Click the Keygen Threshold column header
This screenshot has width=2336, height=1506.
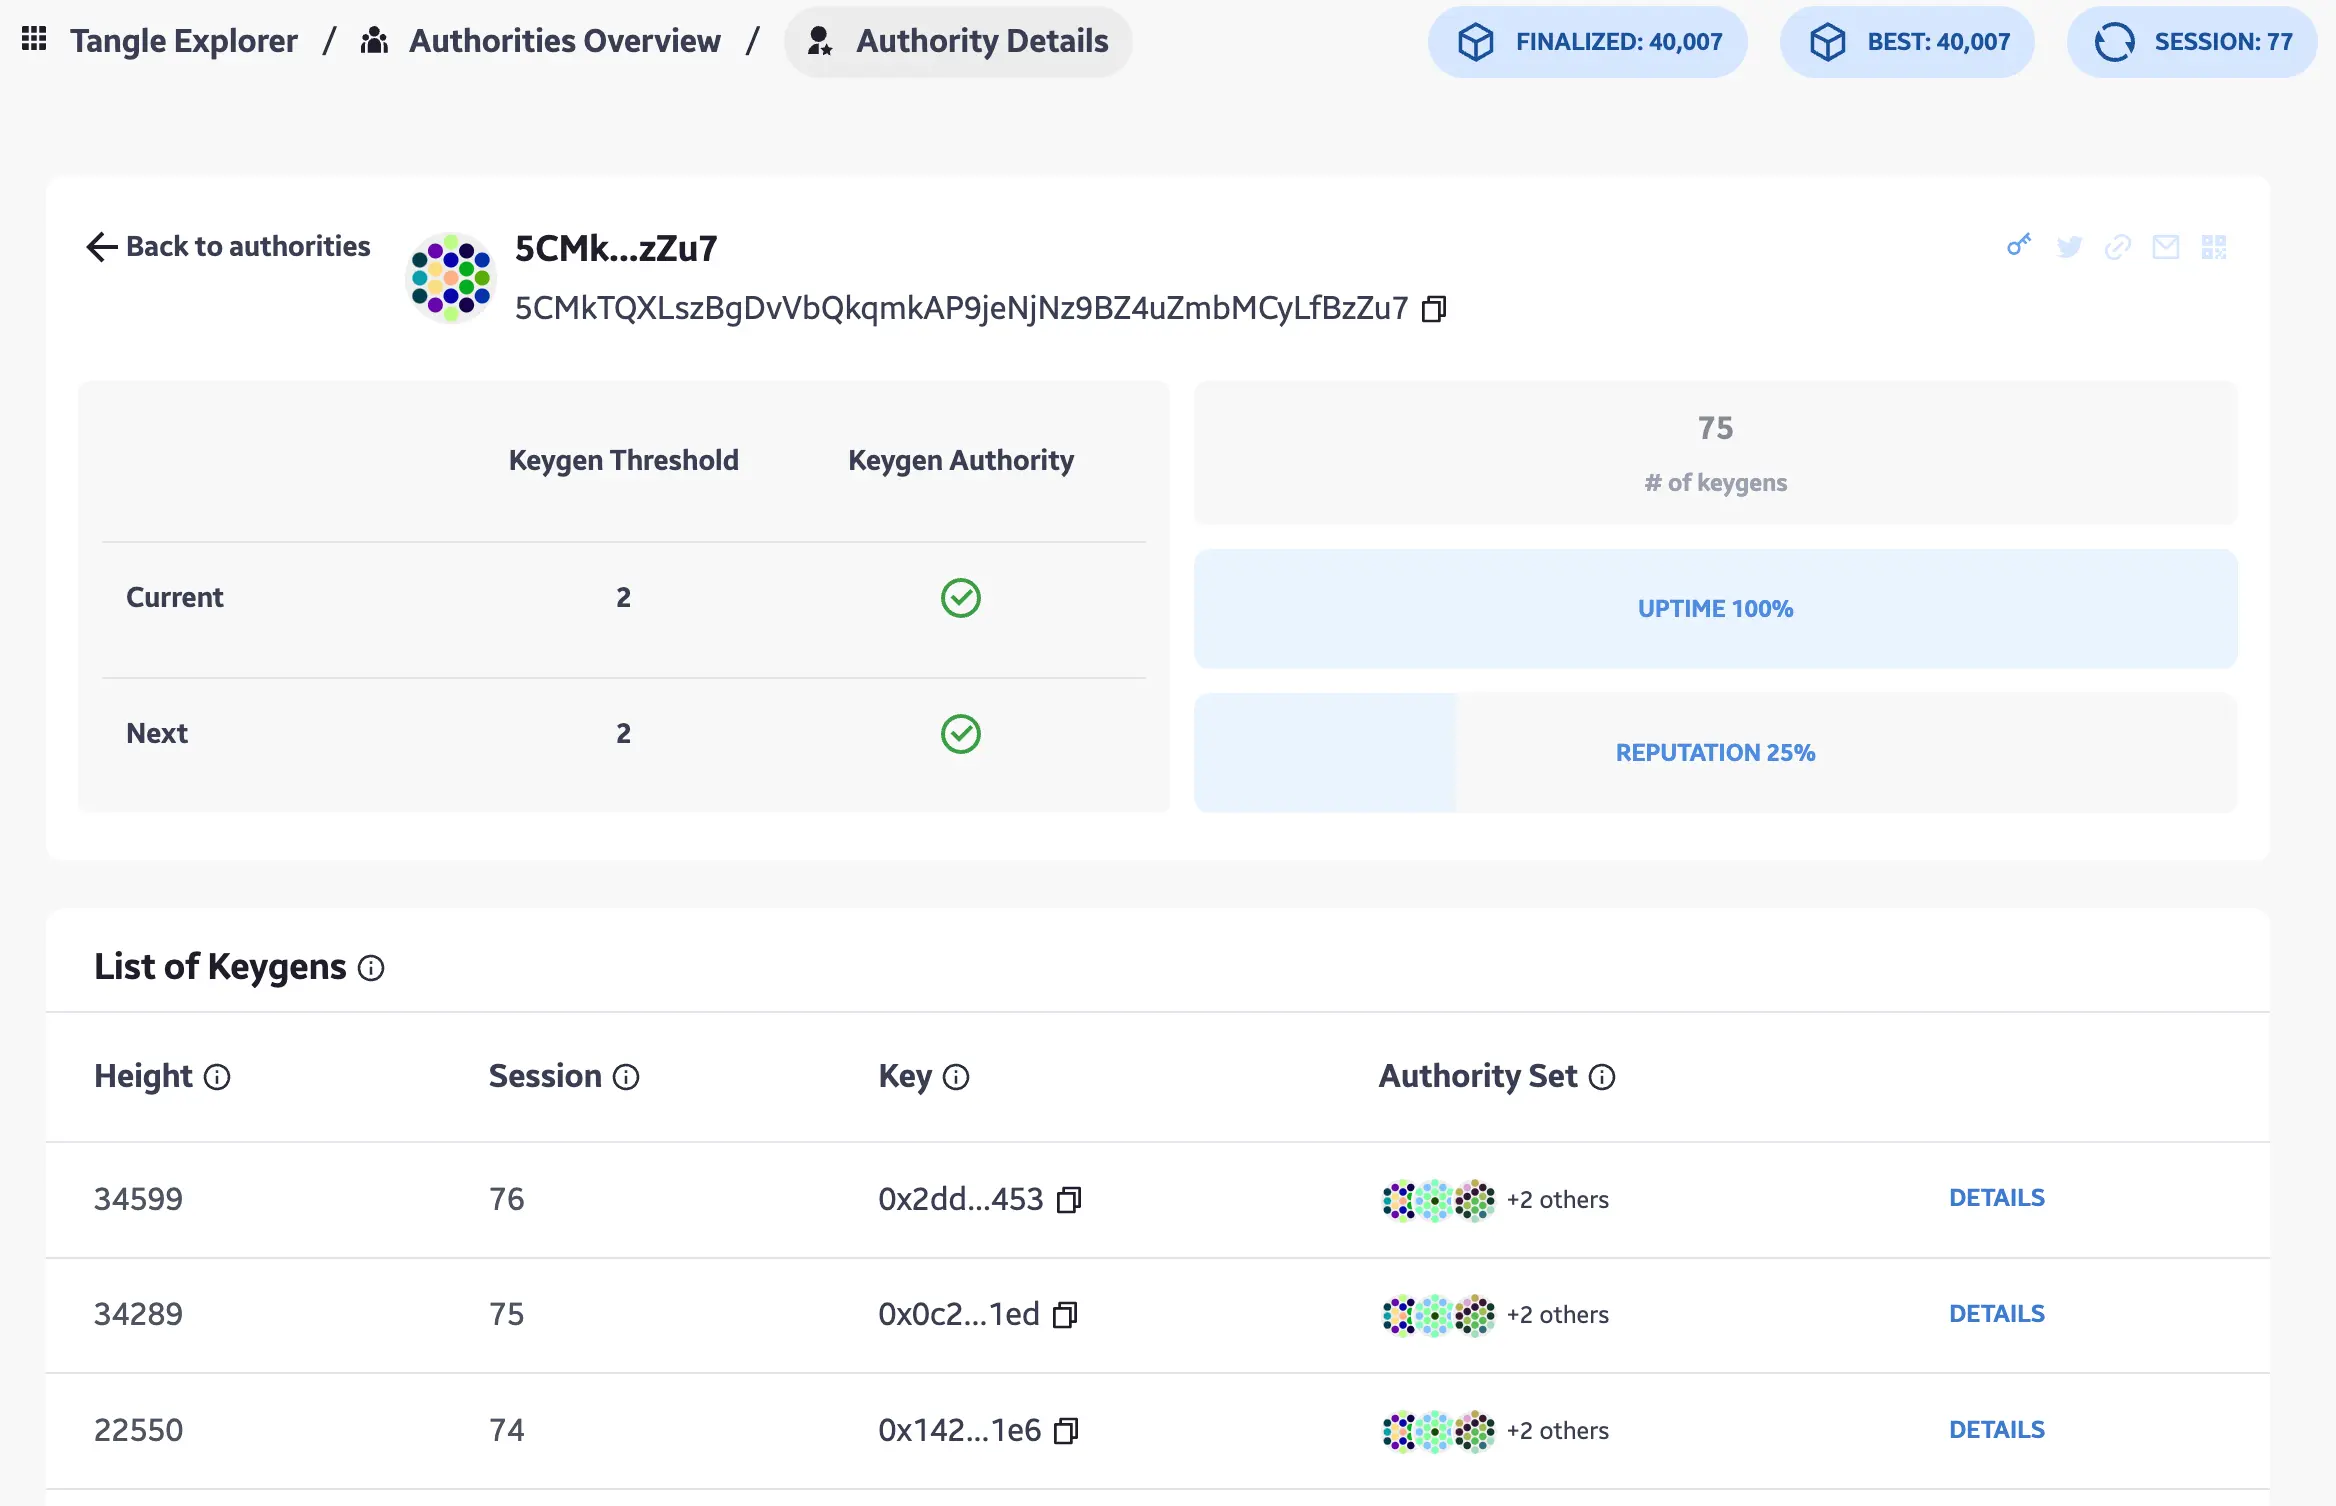[x=624, y=460]
